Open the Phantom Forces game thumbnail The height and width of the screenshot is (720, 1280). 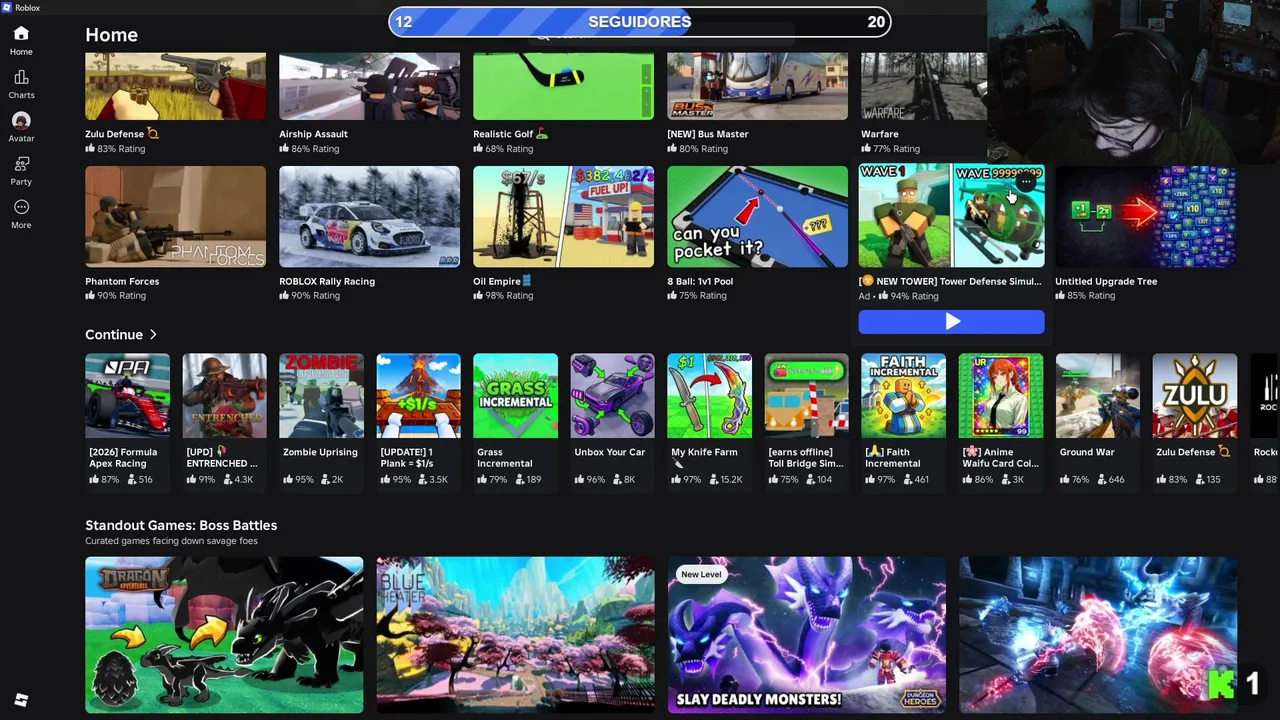click(x=175, y=217)
